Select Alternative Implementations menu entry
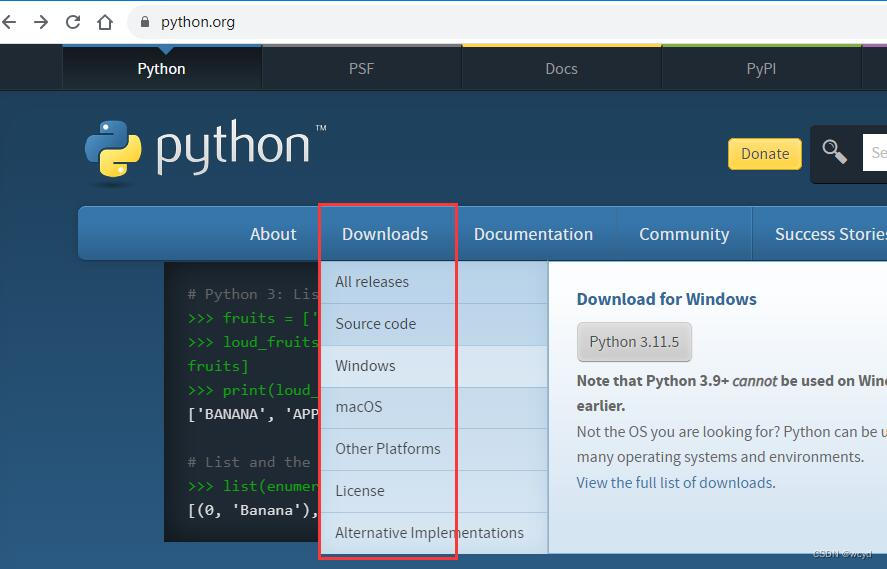This screenshot has height=569, width=887. pos(434,533)
